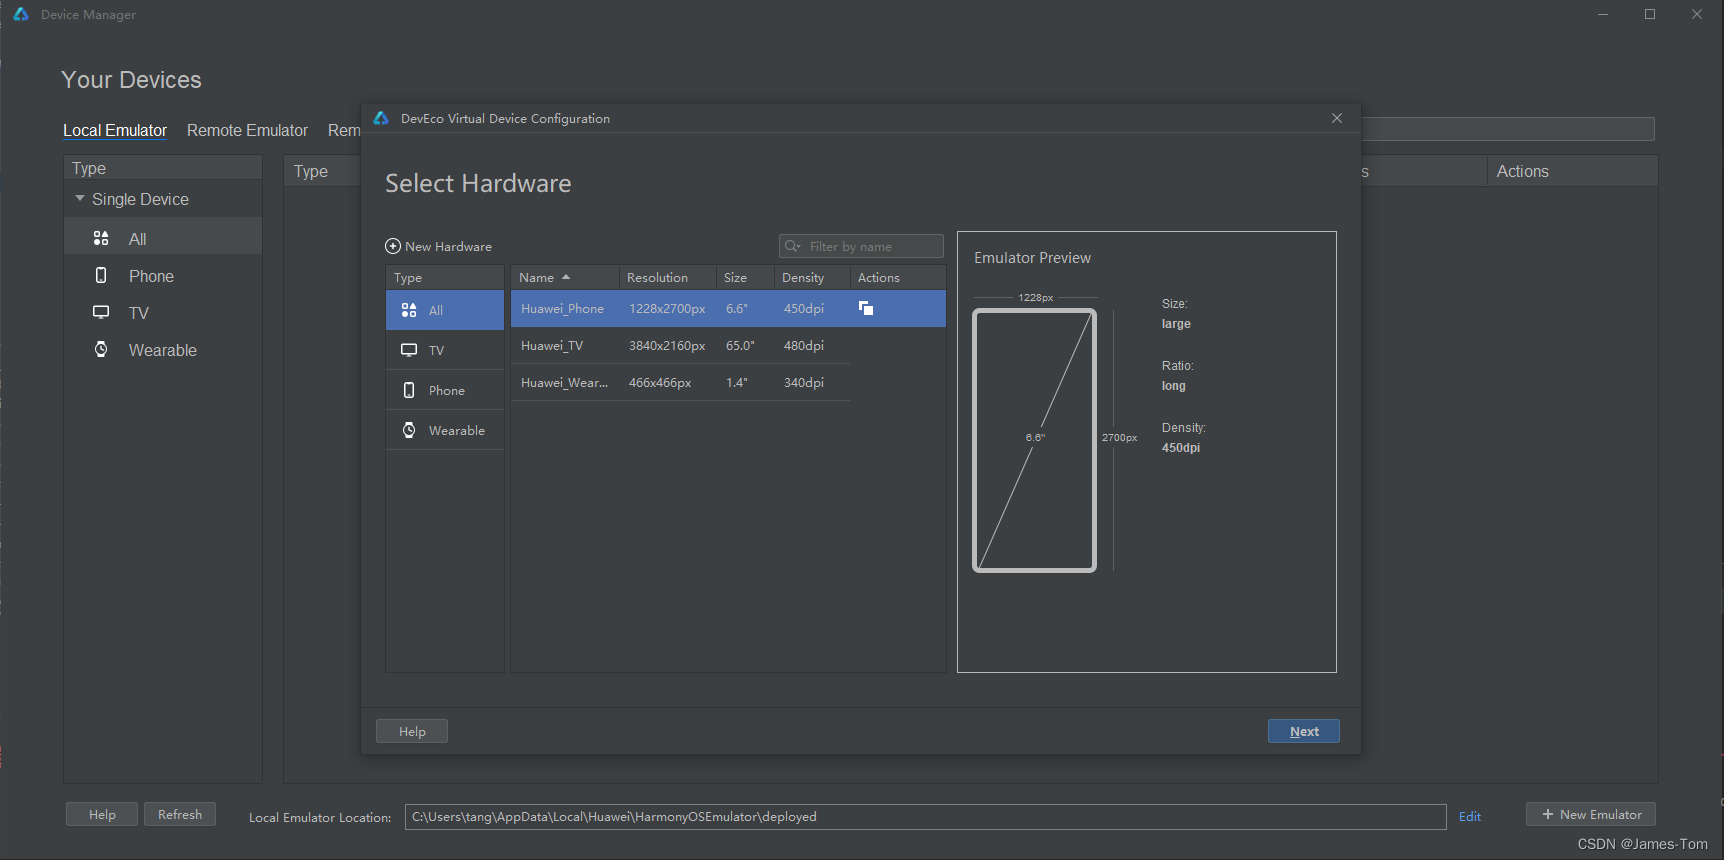Select the Phone icon in dialog type list
The width and height of the screenshot is (1724, 860).
(409, 390)
